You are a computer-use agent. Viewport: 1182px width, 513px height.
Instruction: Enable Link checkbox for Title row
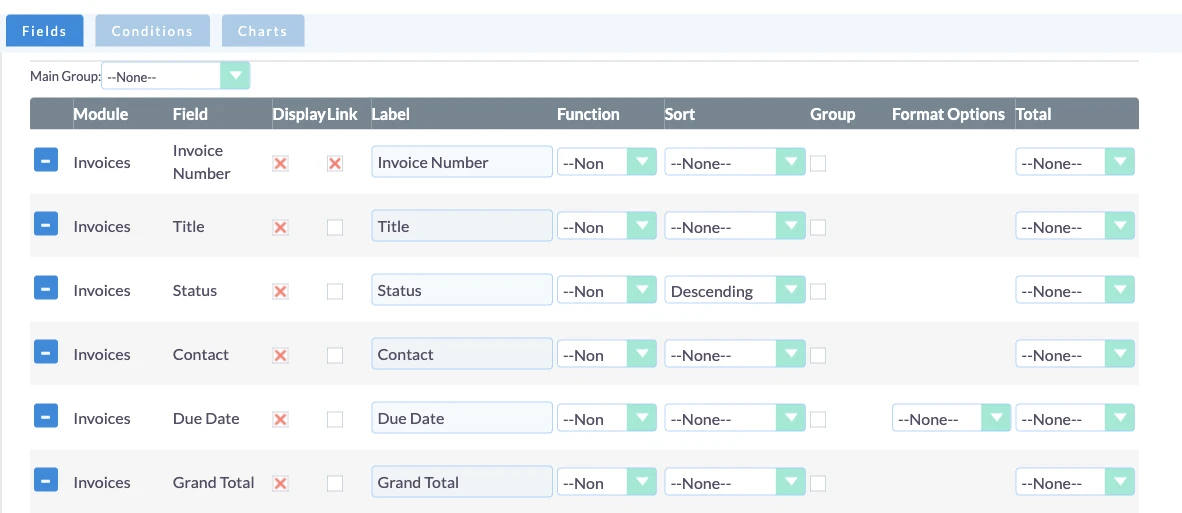click(x=335, y=227)
